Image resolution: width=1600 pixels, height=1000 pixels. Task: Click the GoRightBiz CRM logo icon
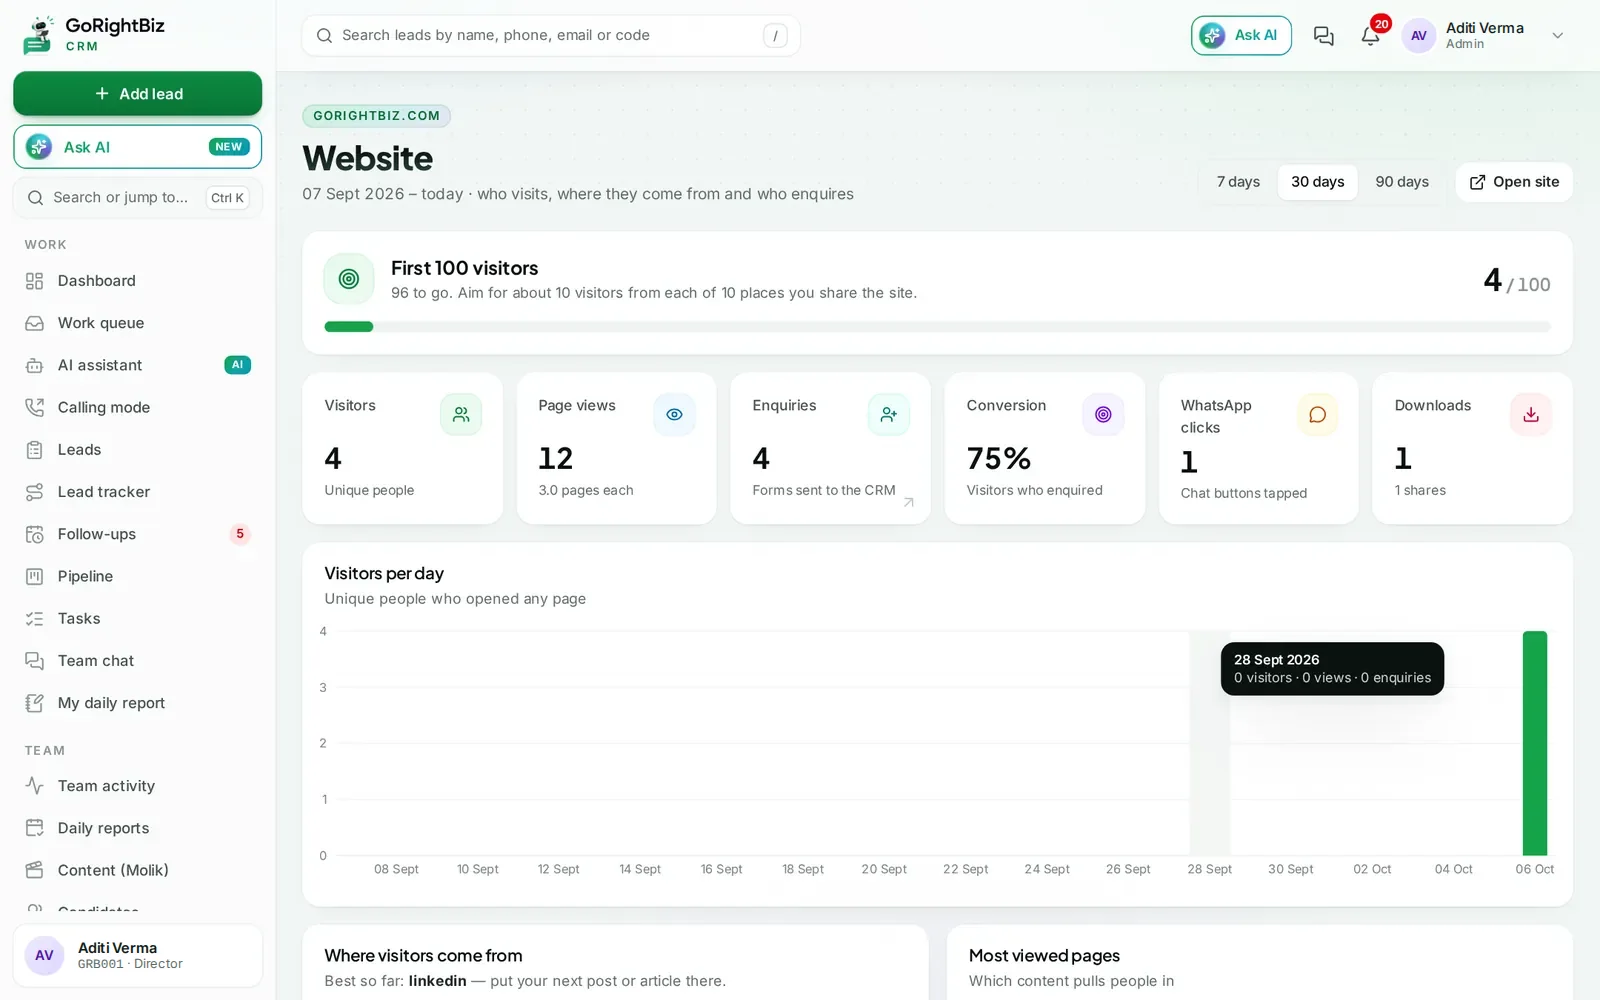(38, 35)
